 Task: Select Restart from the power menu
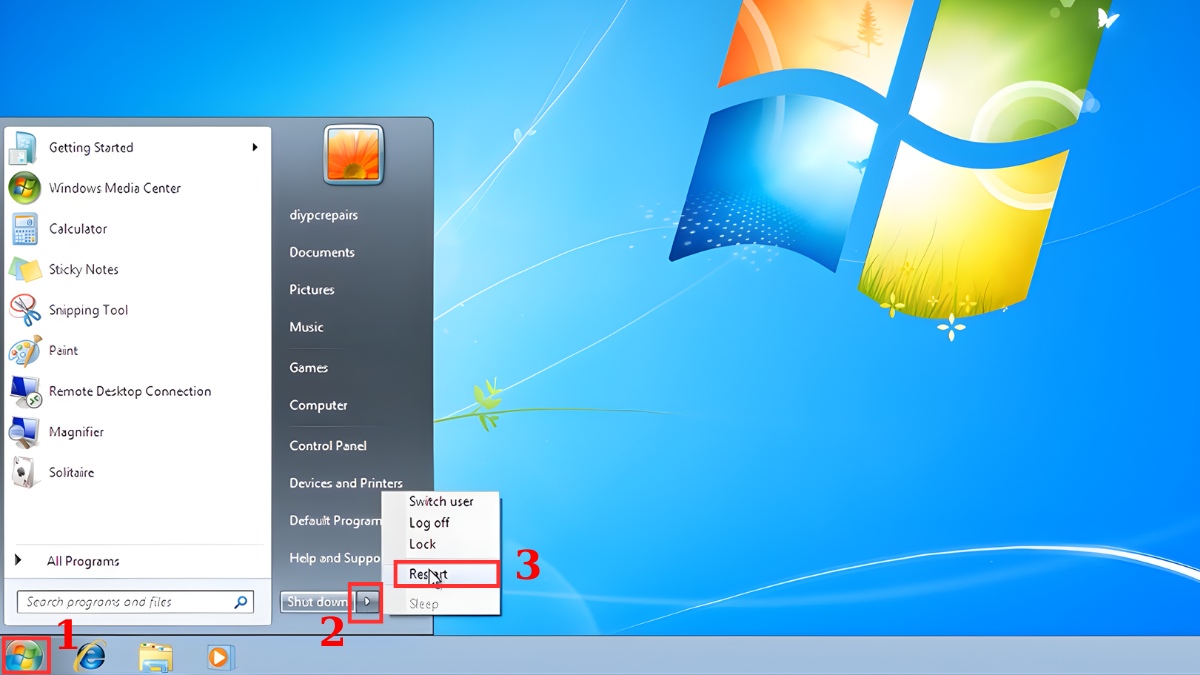(x=428, y=574)
